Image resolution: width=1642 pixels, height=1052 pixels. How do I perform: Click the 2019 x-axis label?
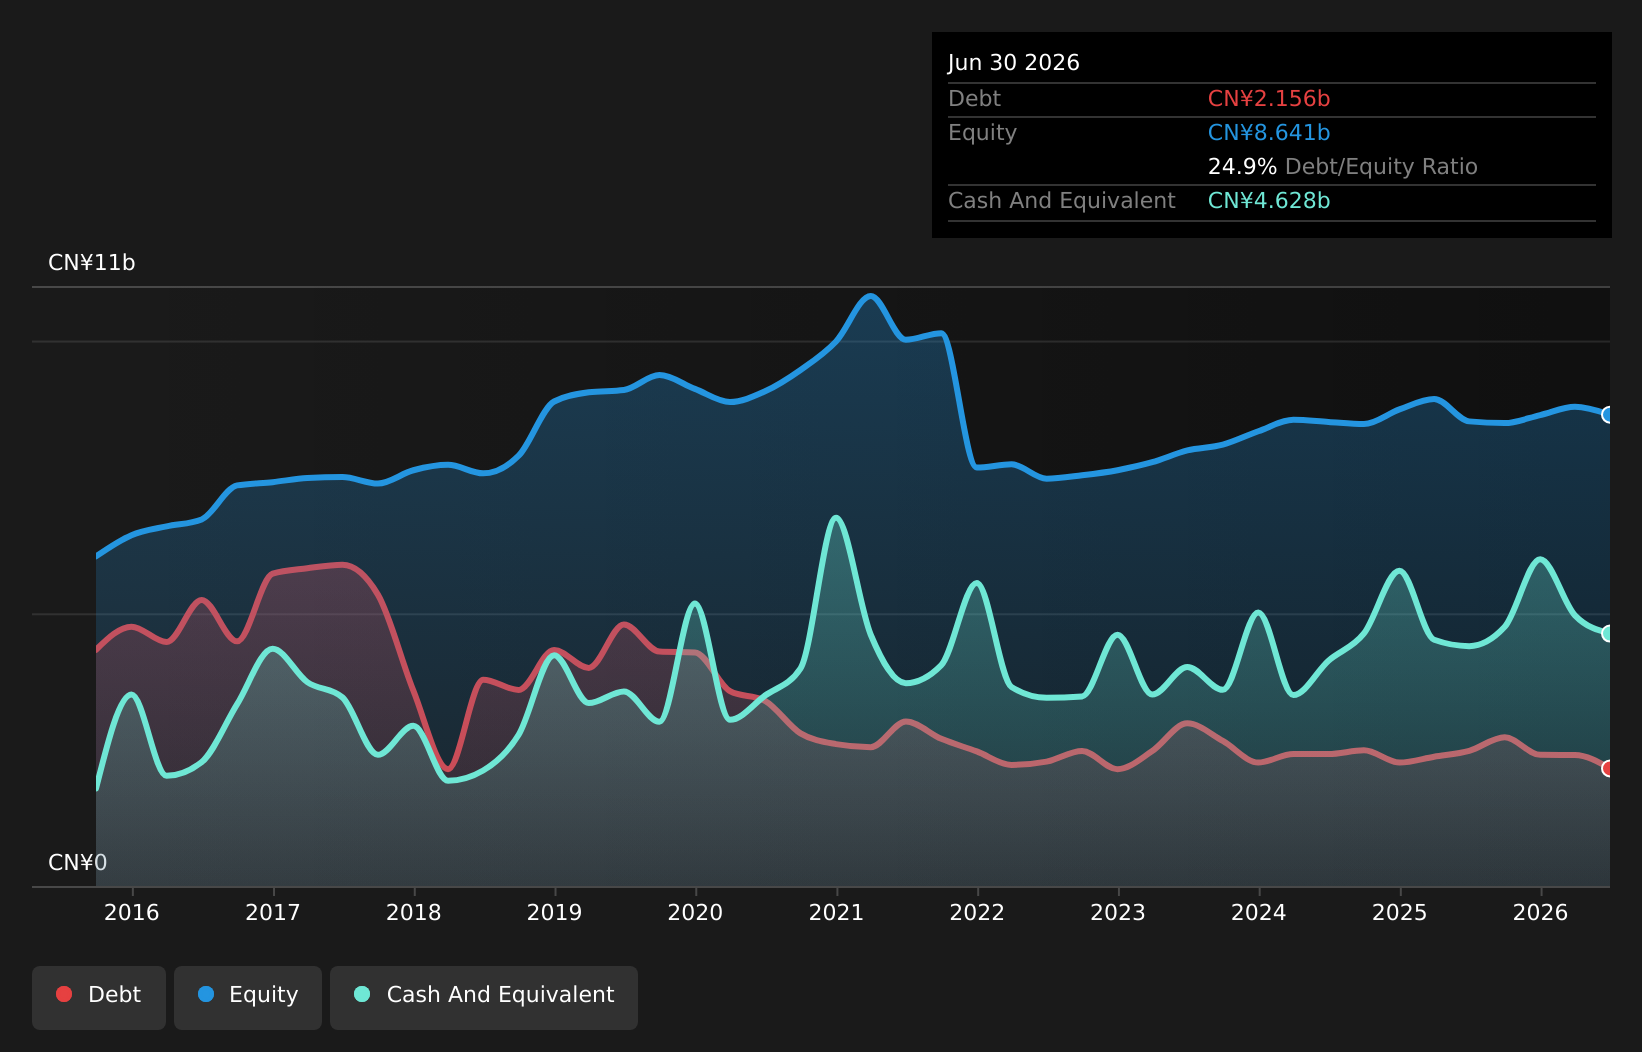click(555, 912)
